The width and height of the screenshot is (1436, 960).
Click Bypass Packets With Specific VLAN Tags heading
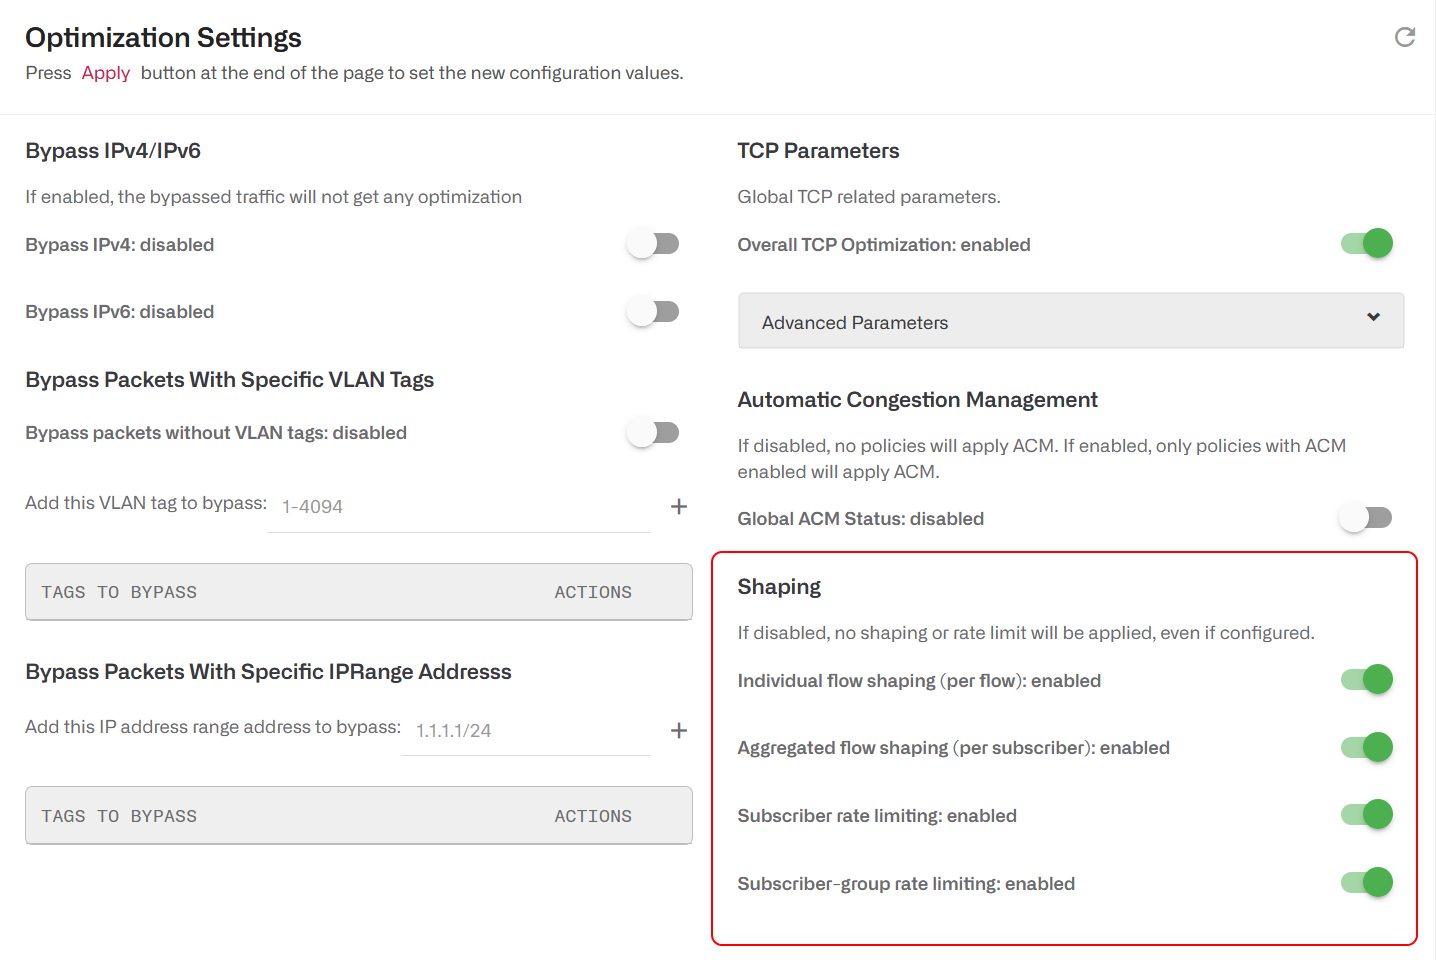pyautogui.click(x=229, y=380)
